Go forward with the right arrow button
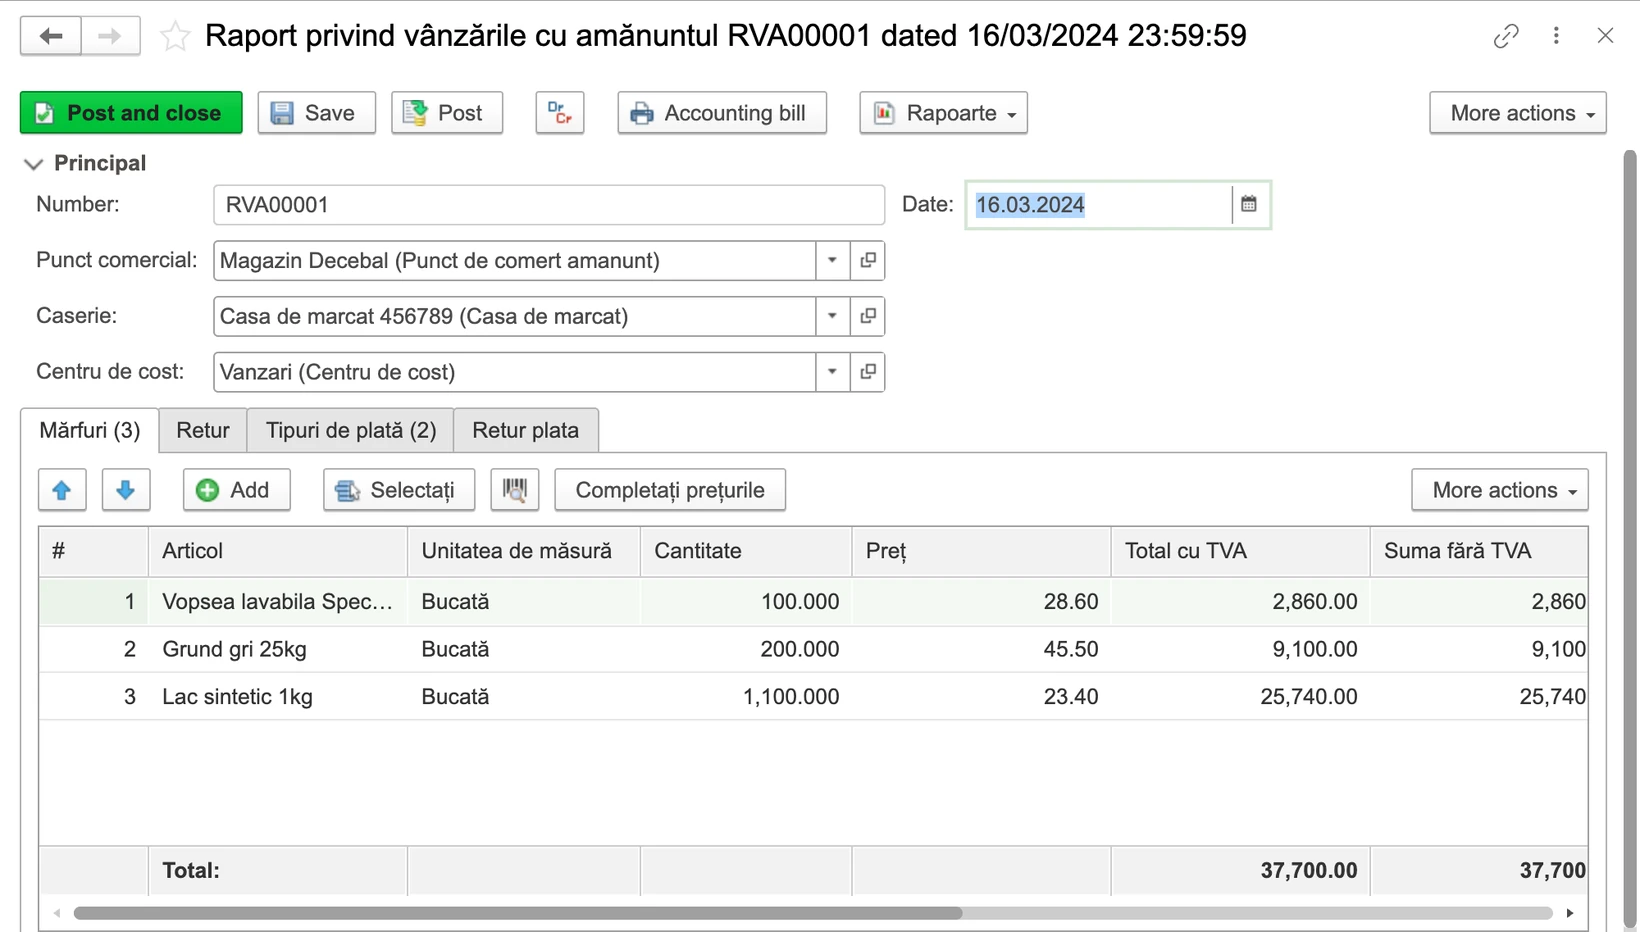This screenshot has width=1640, height=932. [110, 36]
